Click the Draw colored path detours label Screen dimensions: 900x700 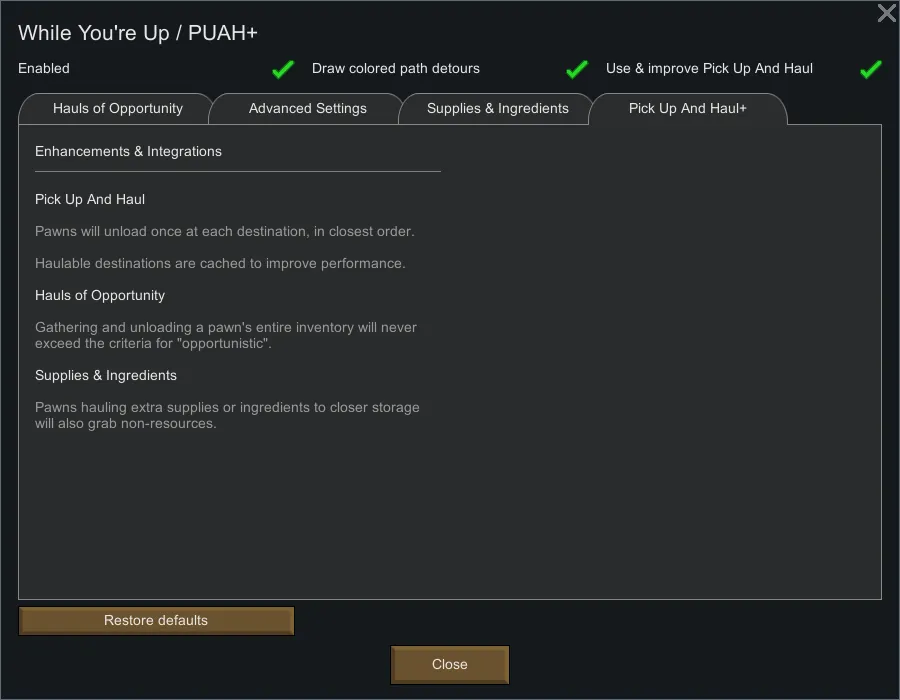(x=396, y=69)
